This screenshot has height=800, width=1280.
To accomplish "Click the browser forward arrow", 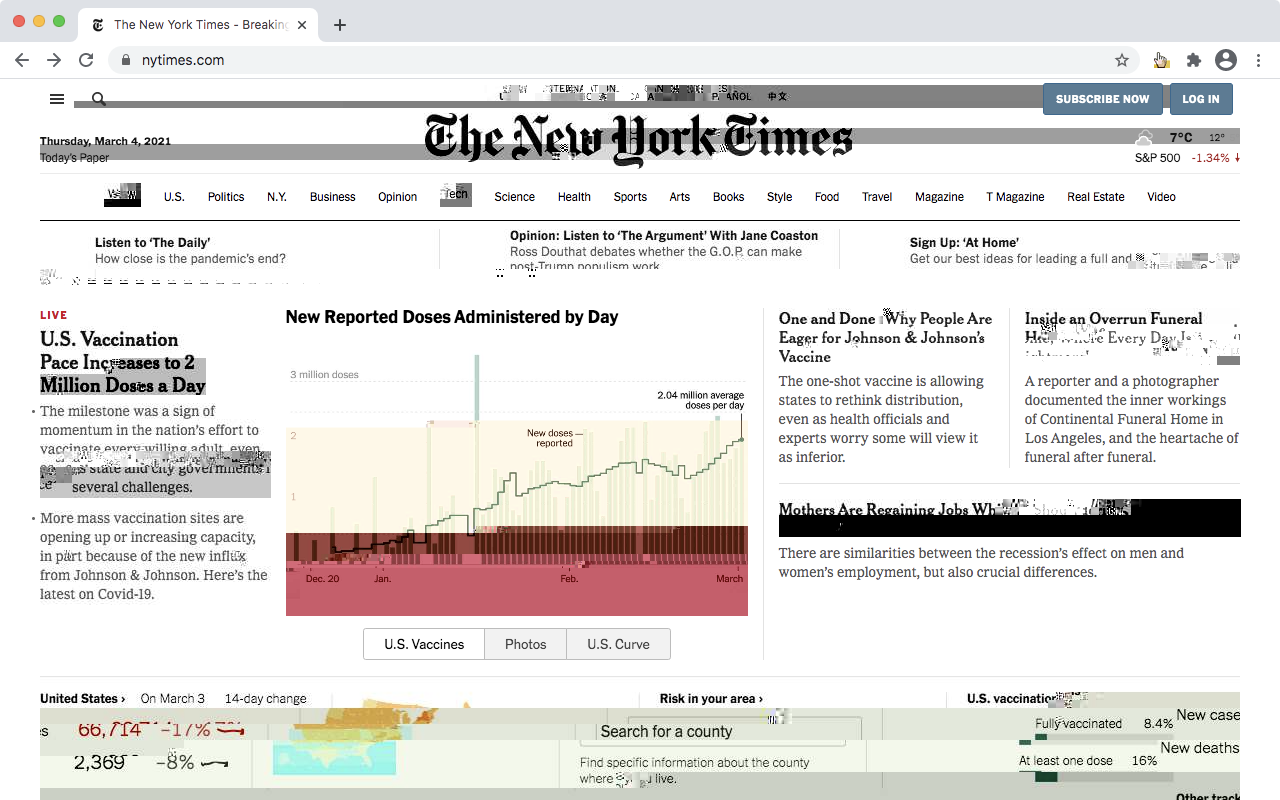I will point(54,60).
